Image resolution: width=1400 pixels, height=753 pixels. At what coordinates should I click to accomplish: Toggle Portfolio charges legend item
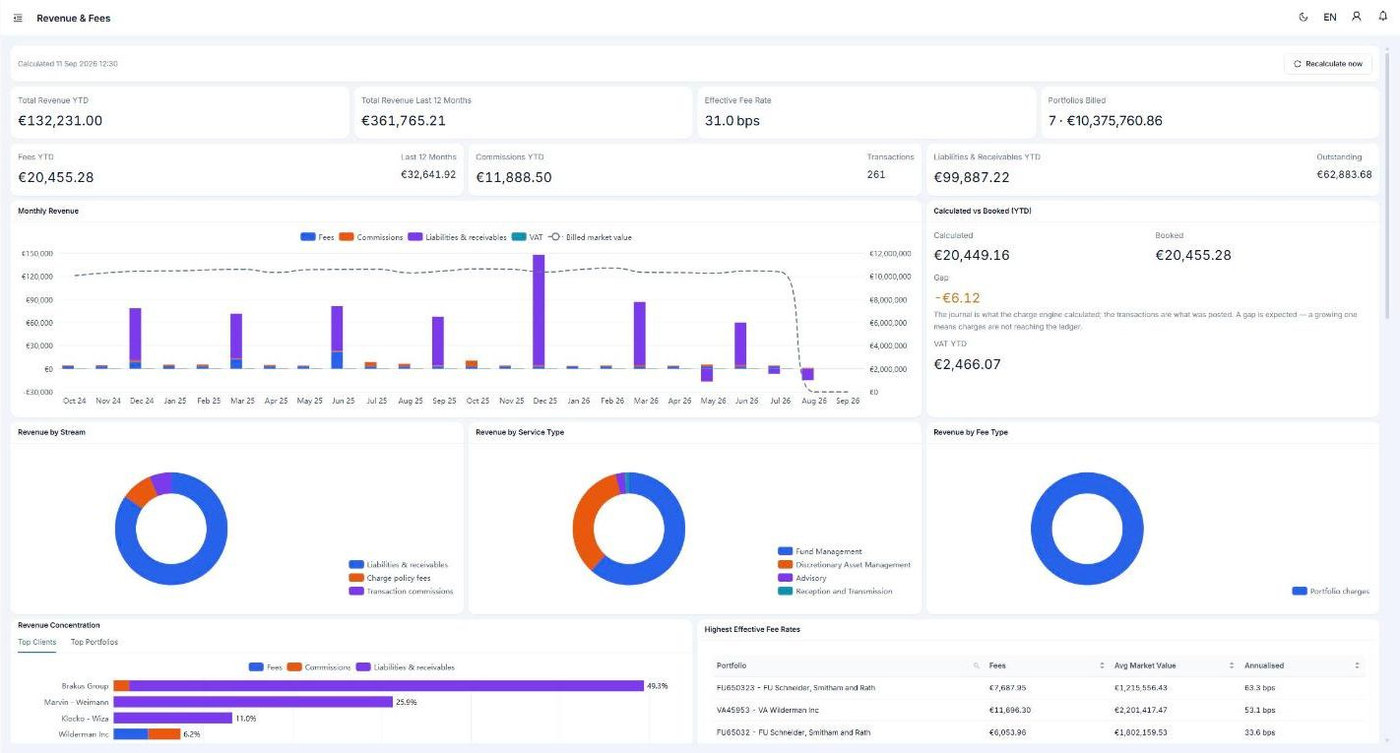(x=1331, y=591)
